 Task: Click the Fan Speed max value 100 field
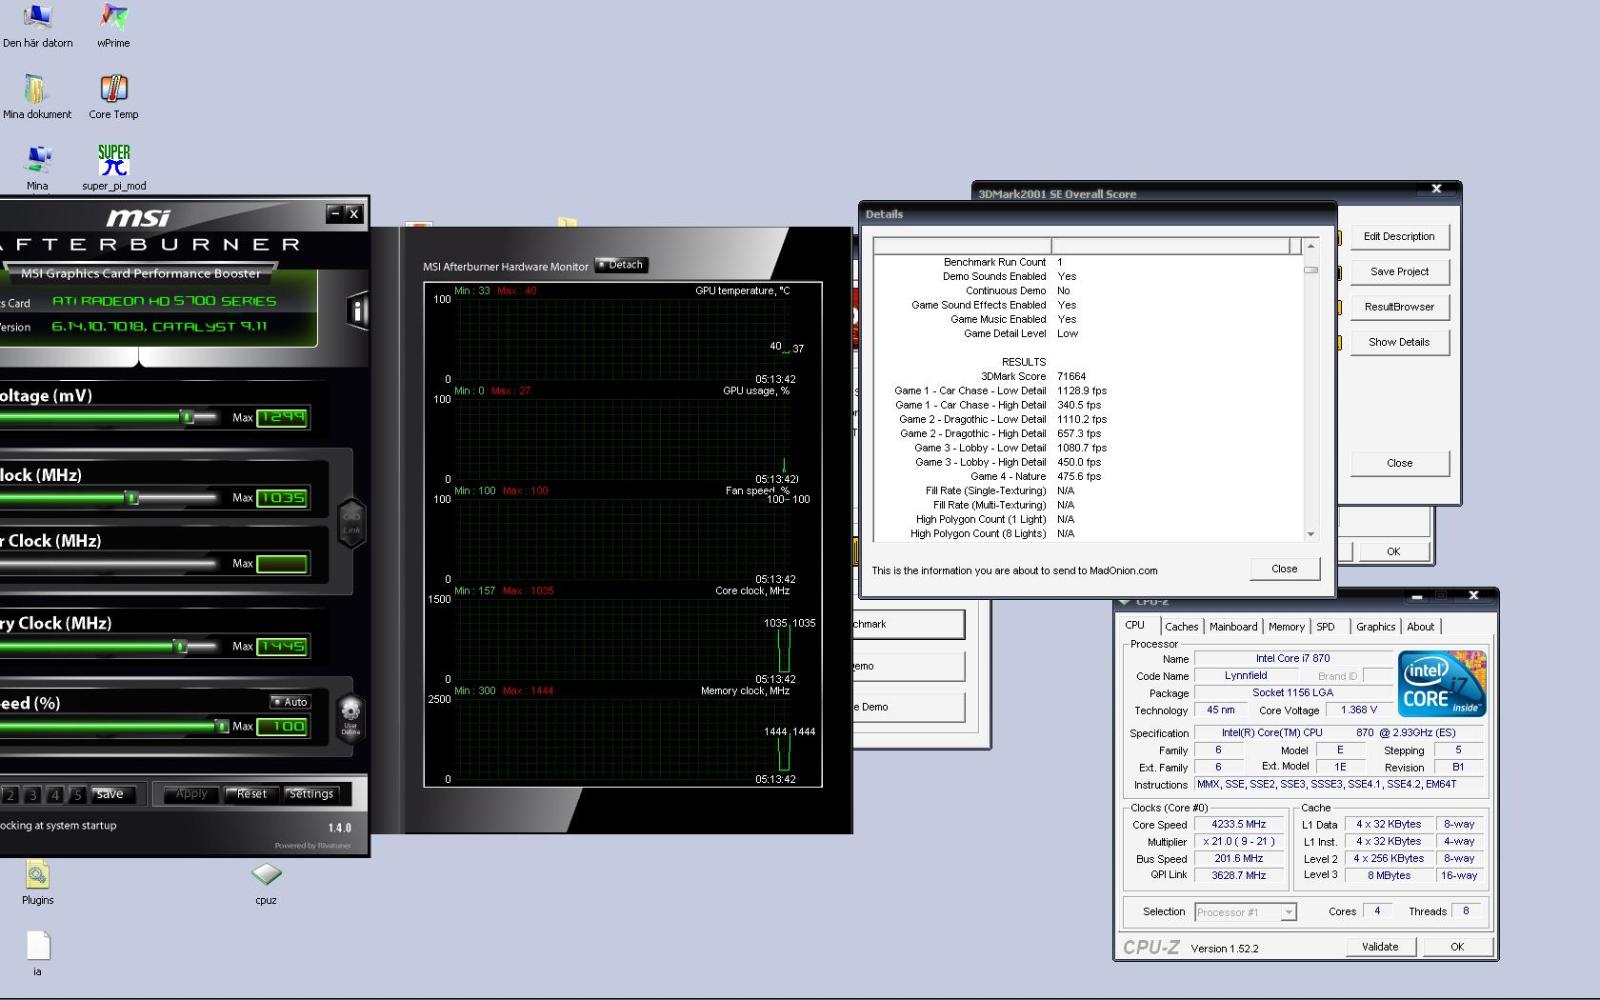point(282,726)
